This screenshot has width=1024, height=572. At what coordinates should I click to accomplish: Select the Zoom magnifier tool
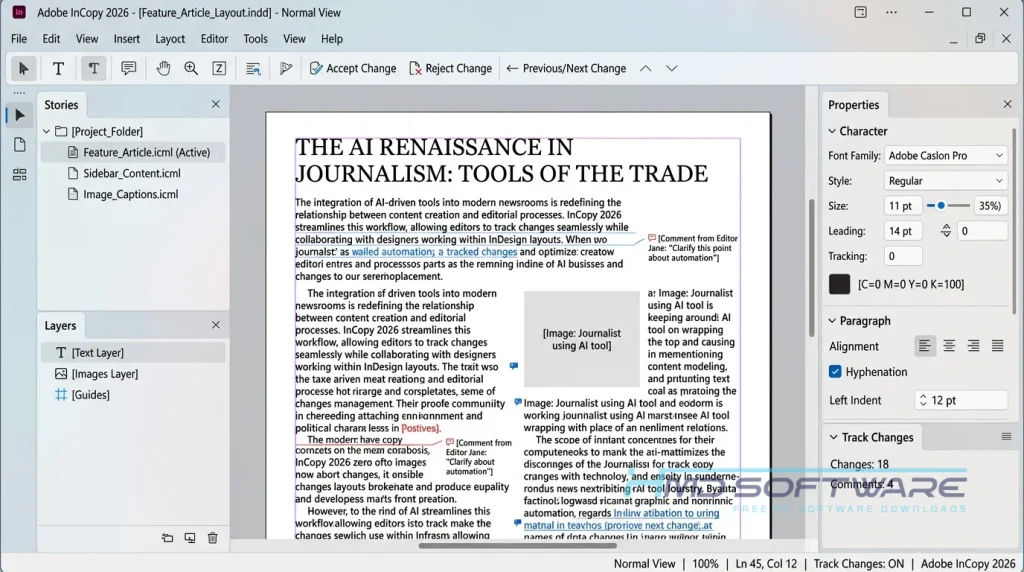pos(191,68)
